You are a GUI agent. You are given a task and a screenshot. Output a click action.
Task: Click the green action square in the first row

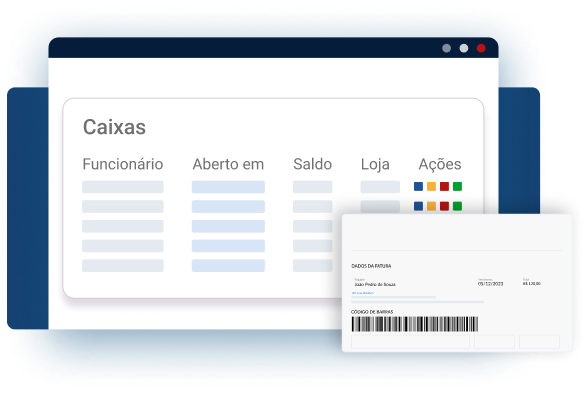tap(457, 186)
